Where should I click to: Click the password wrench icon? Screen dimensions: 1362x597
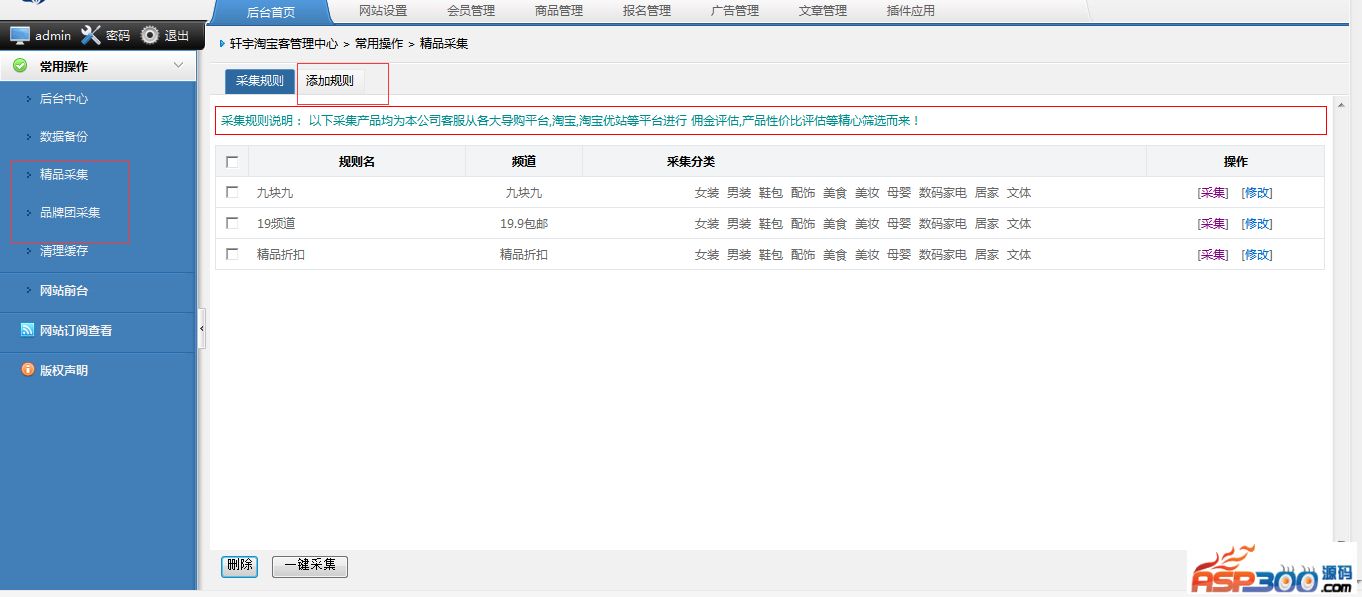point(91,35)
